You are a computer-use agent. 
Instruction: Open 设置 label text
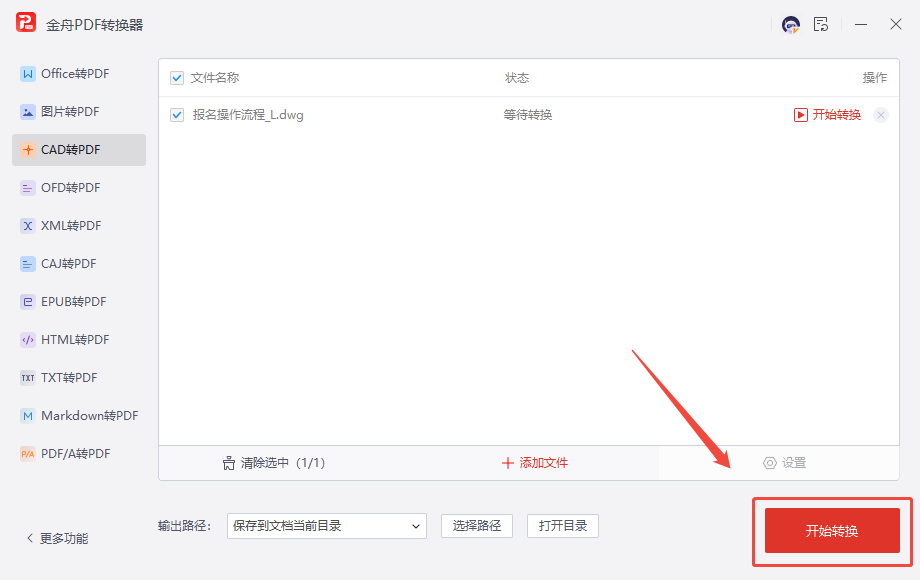794,463
